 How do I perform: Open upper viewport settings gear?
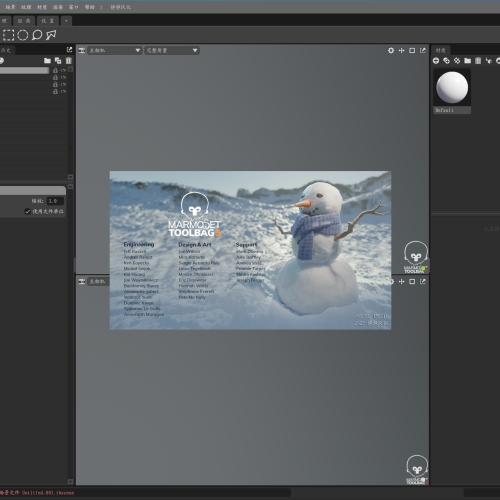[391, 50]
